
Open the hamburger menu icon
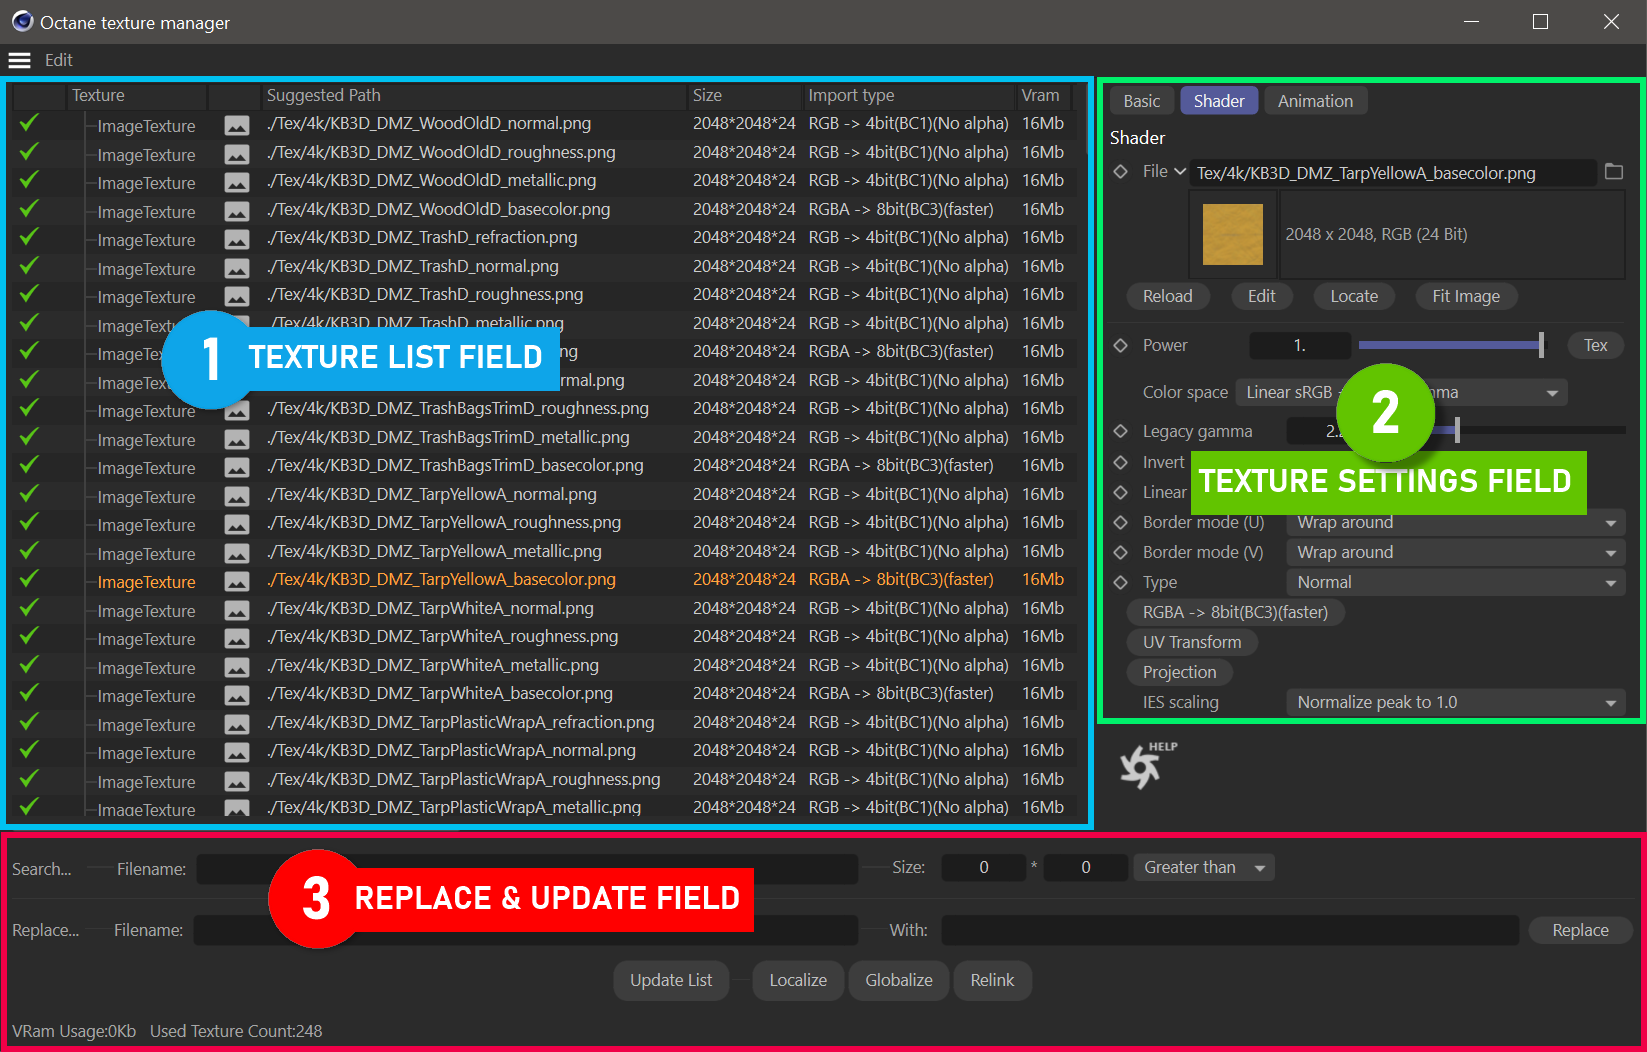(20, 60)
